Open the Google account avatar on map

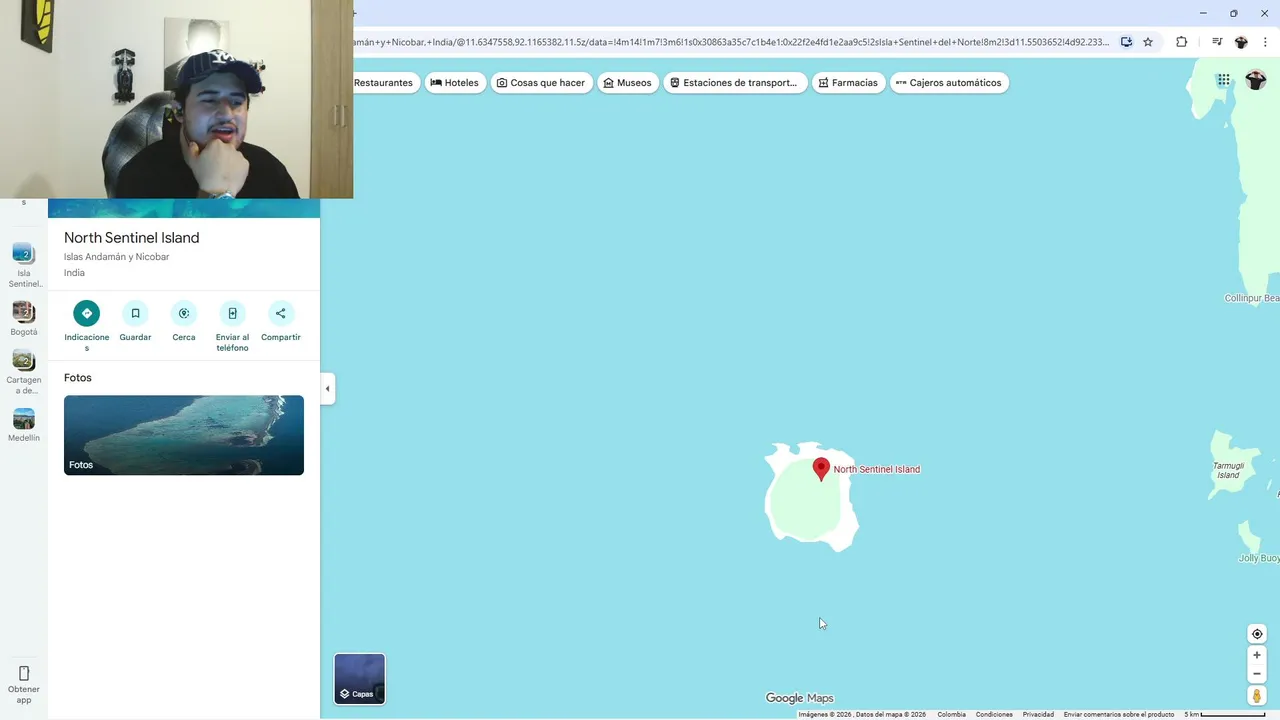coord(1256,80)
